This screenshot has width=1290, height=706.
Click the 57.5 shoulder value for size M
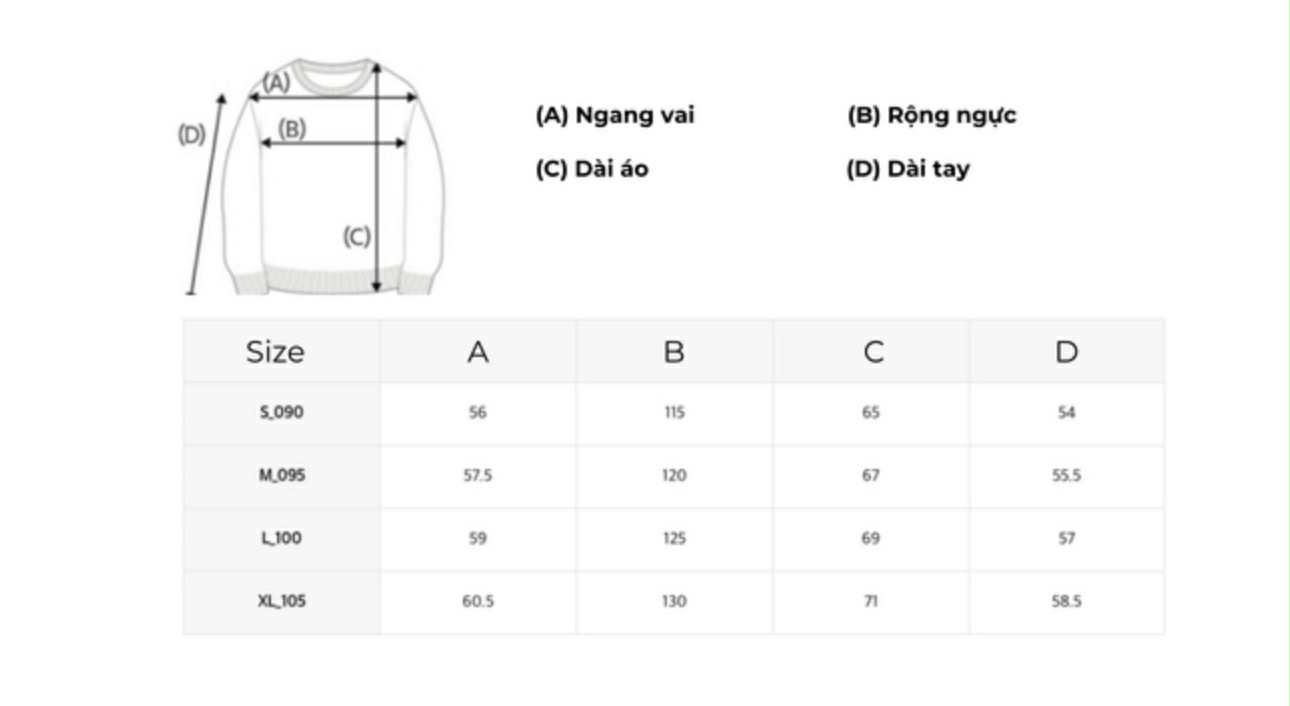click(x=477, y=475)
